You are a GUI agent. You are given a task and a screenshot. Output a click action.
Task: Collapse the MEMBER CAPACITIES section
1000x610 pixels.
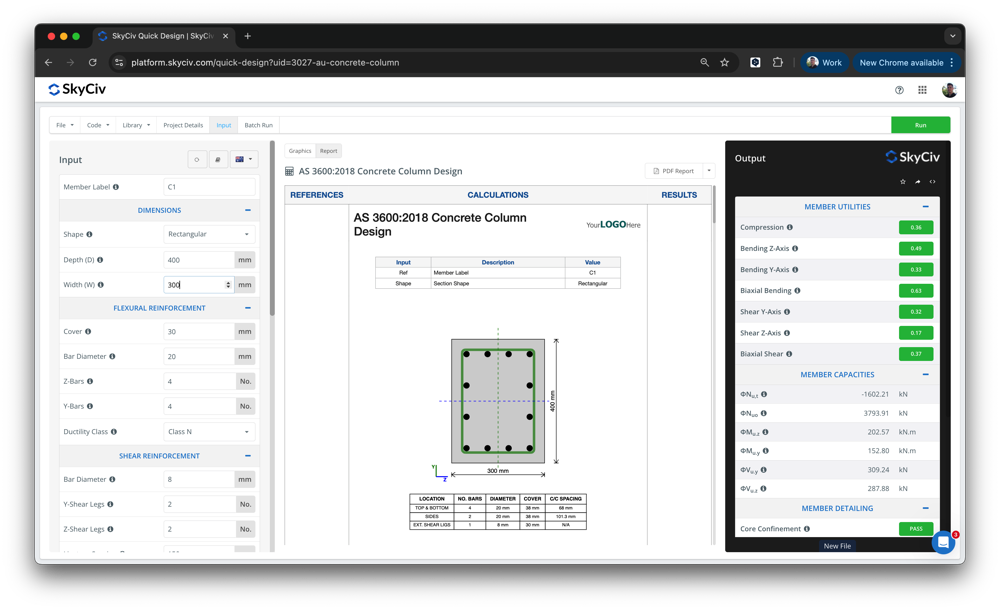(925, 375)
